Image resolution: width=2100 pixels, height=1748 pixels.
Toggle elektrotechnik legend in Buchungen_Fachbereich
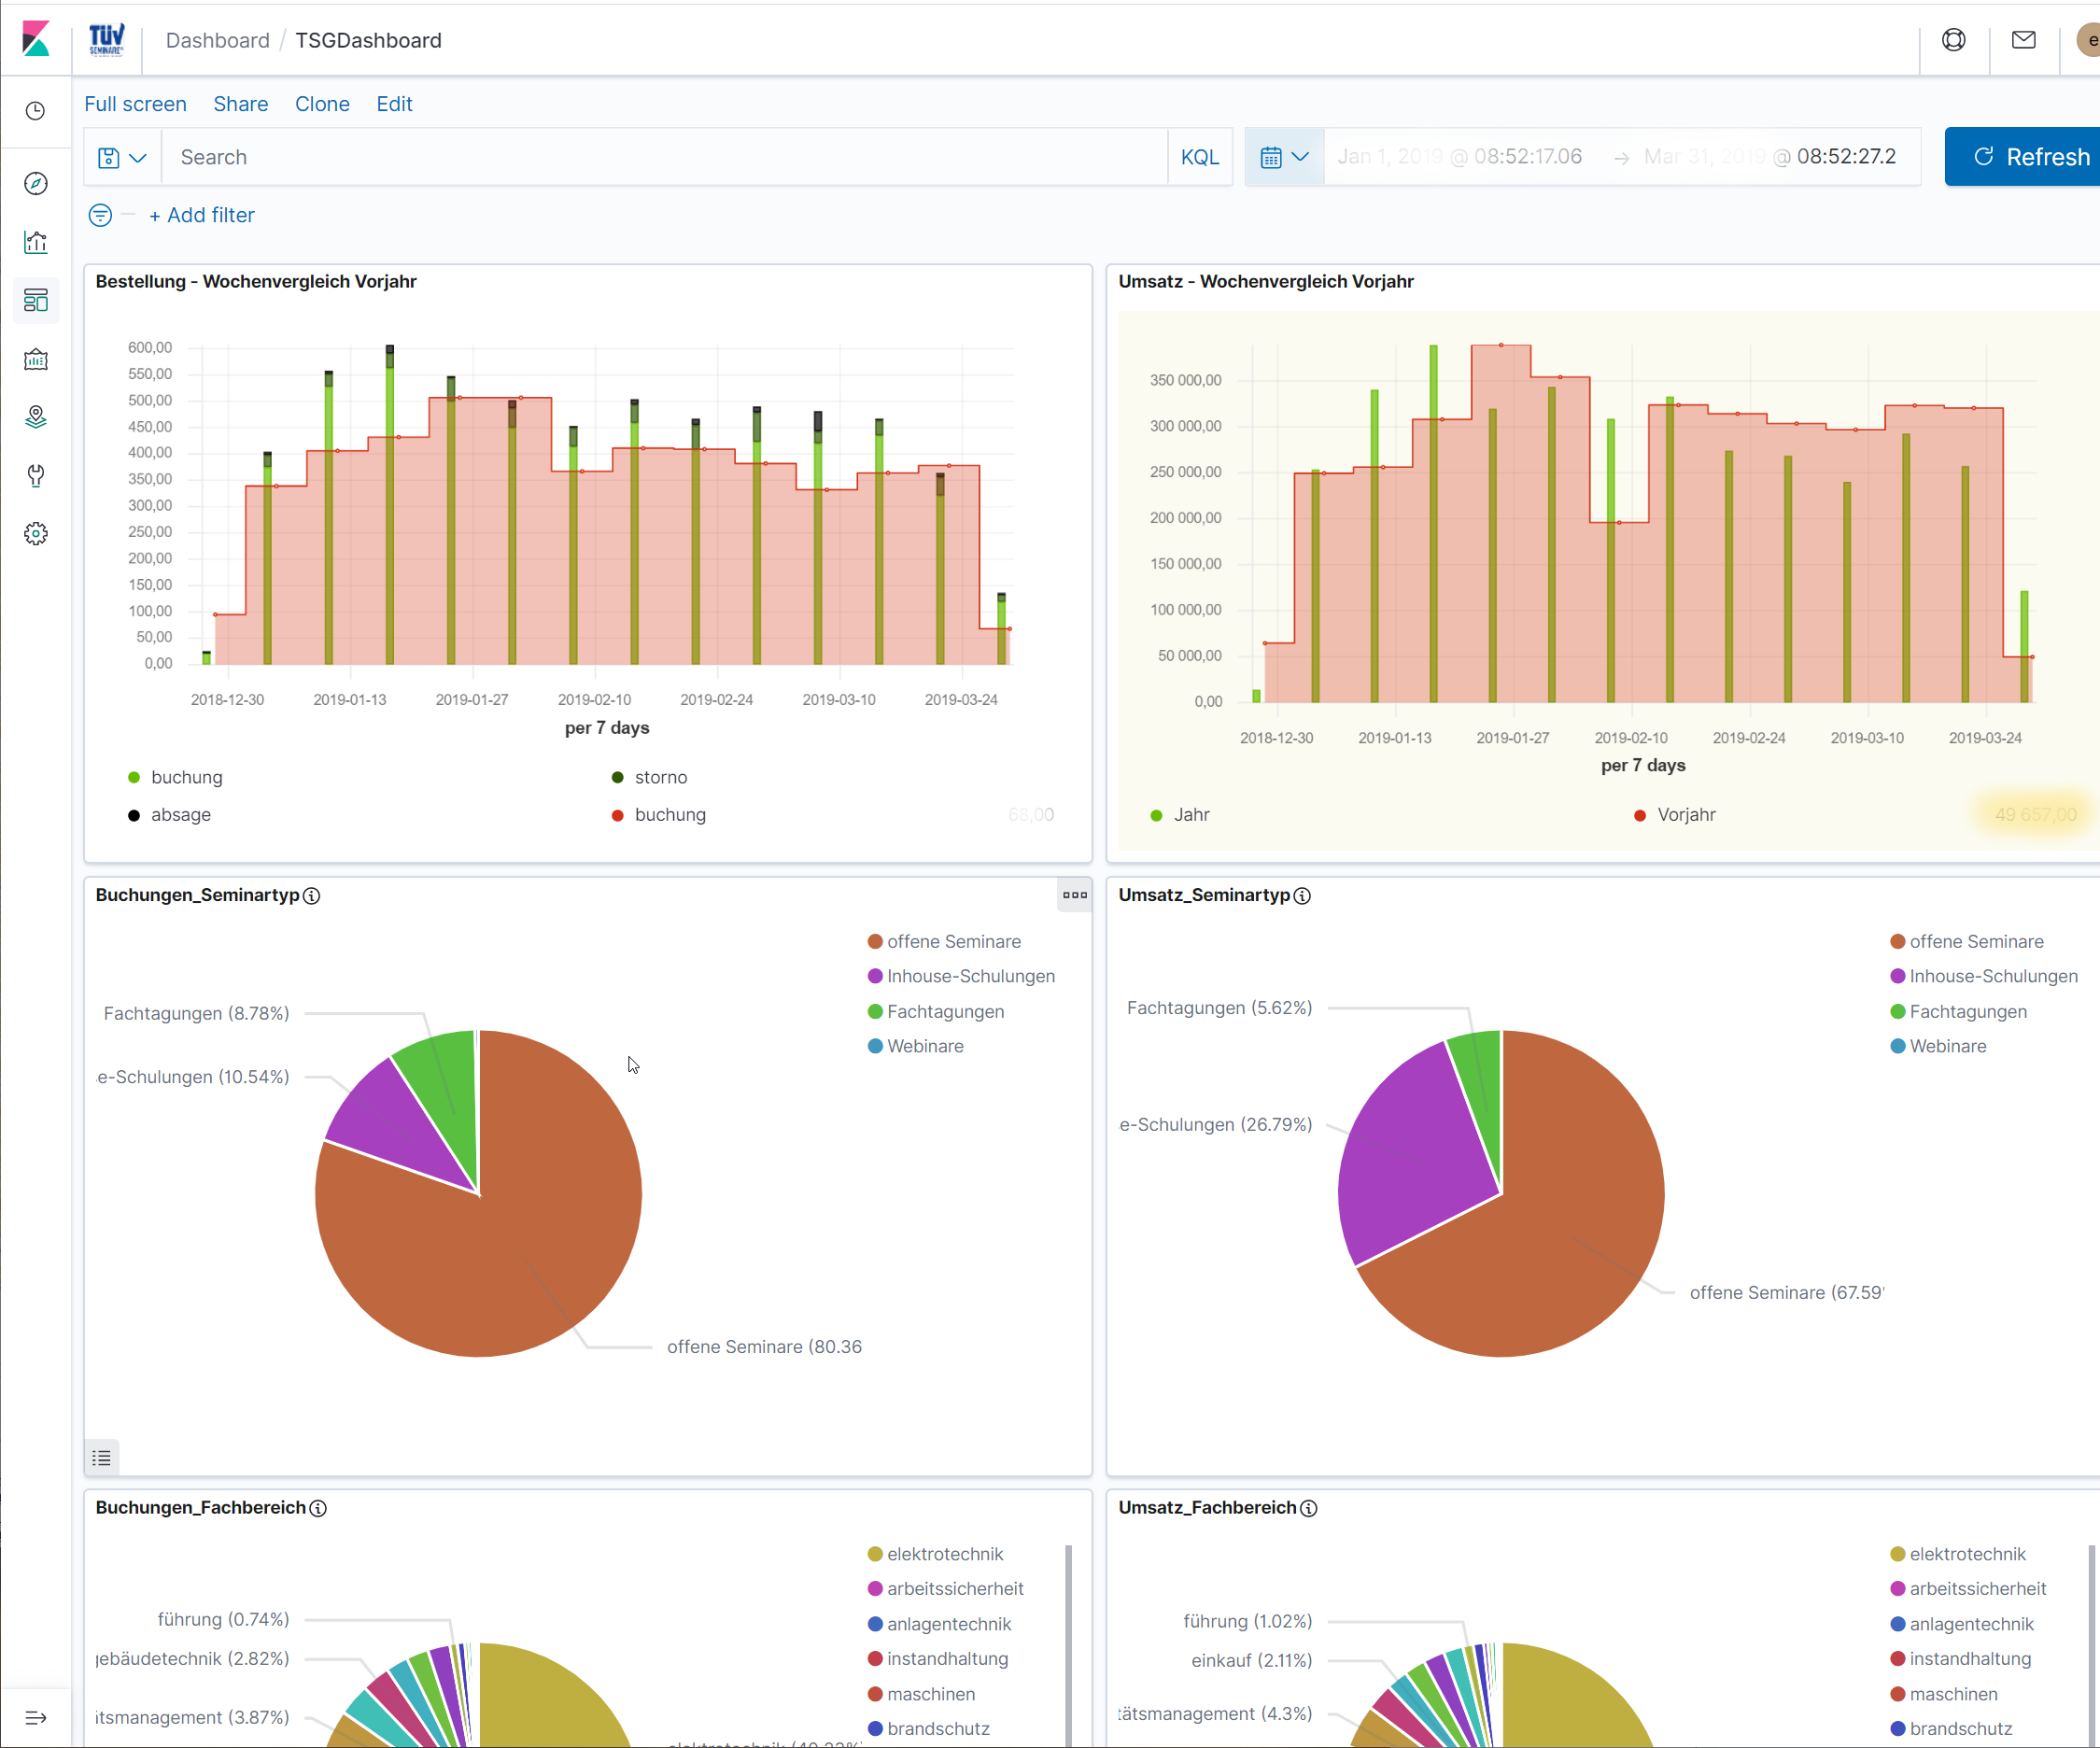(935, 1554)
